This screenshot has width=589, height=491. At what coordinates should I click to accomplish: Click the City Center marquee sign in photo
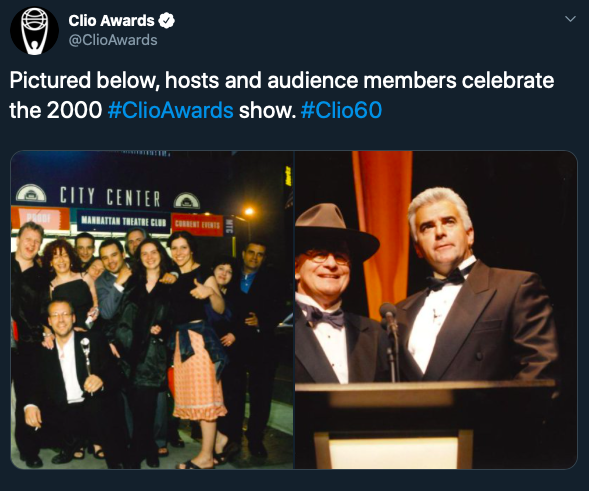[x=110, y=197]
